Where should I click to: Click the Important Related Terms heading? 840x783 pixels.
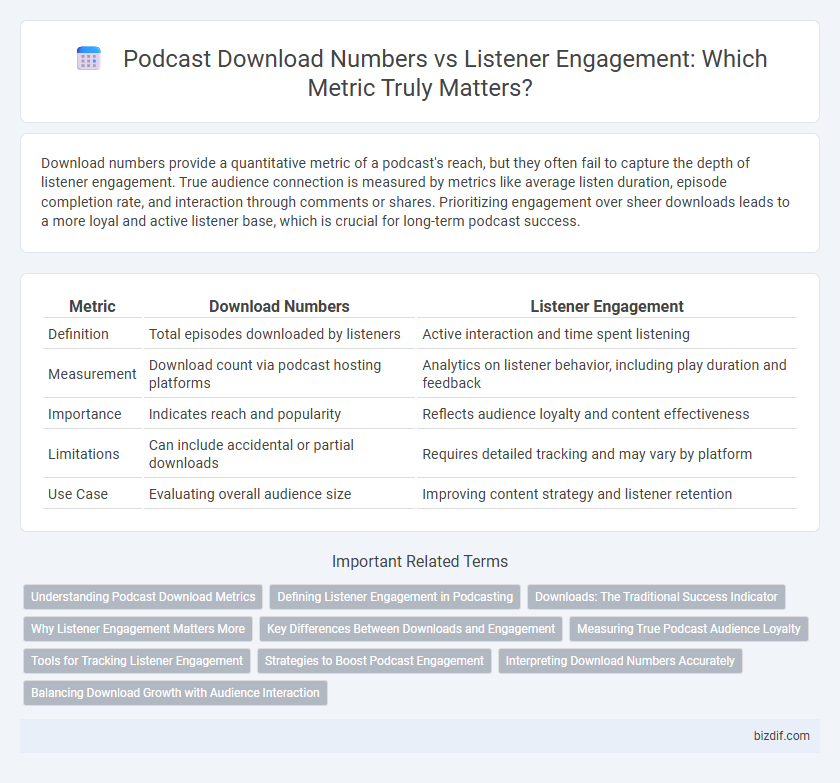coord(420,561)
